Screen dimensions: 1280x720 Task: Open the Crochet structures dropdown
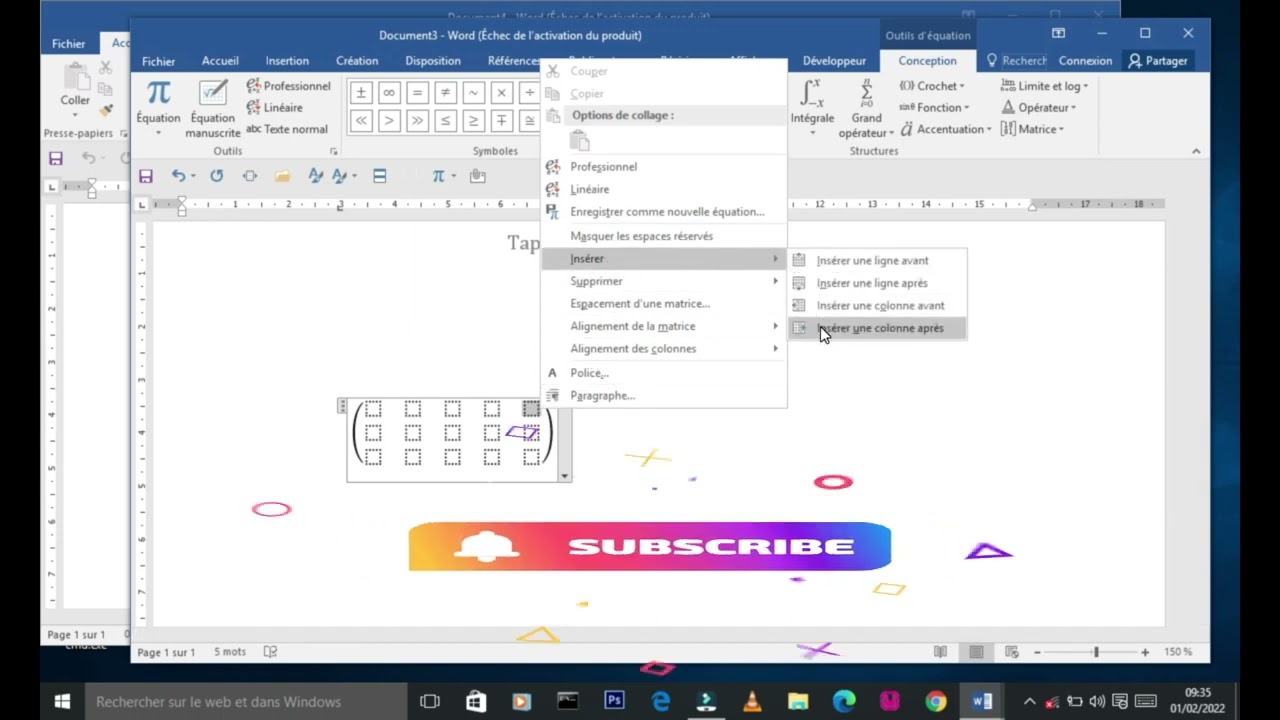tap(932, 86)
